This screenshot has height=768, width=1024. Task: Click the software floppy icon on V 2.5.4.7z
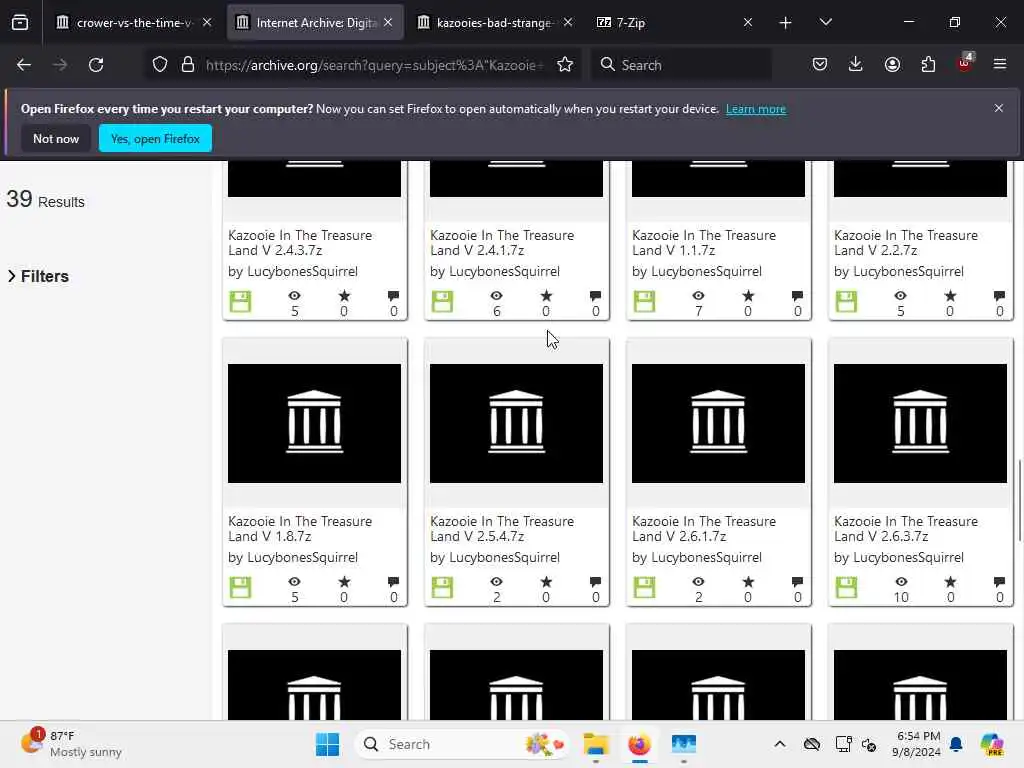pyautogui.click(x=442, y=588)
